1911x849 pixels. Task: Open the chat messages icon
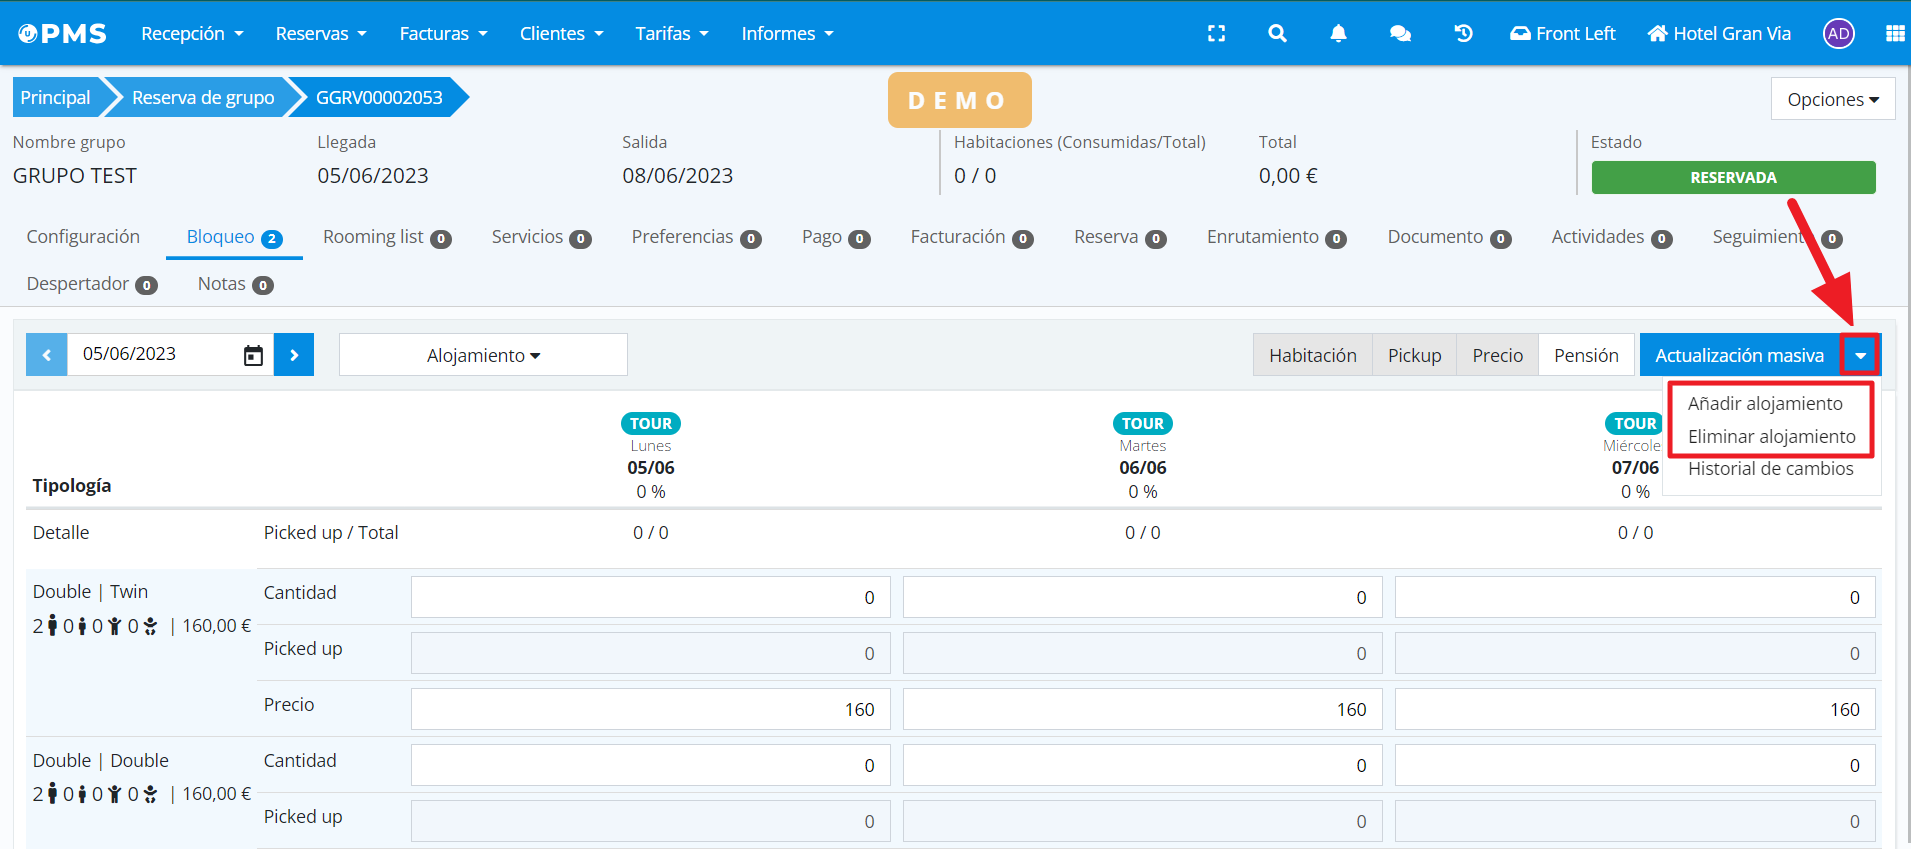click(1400, 34)
